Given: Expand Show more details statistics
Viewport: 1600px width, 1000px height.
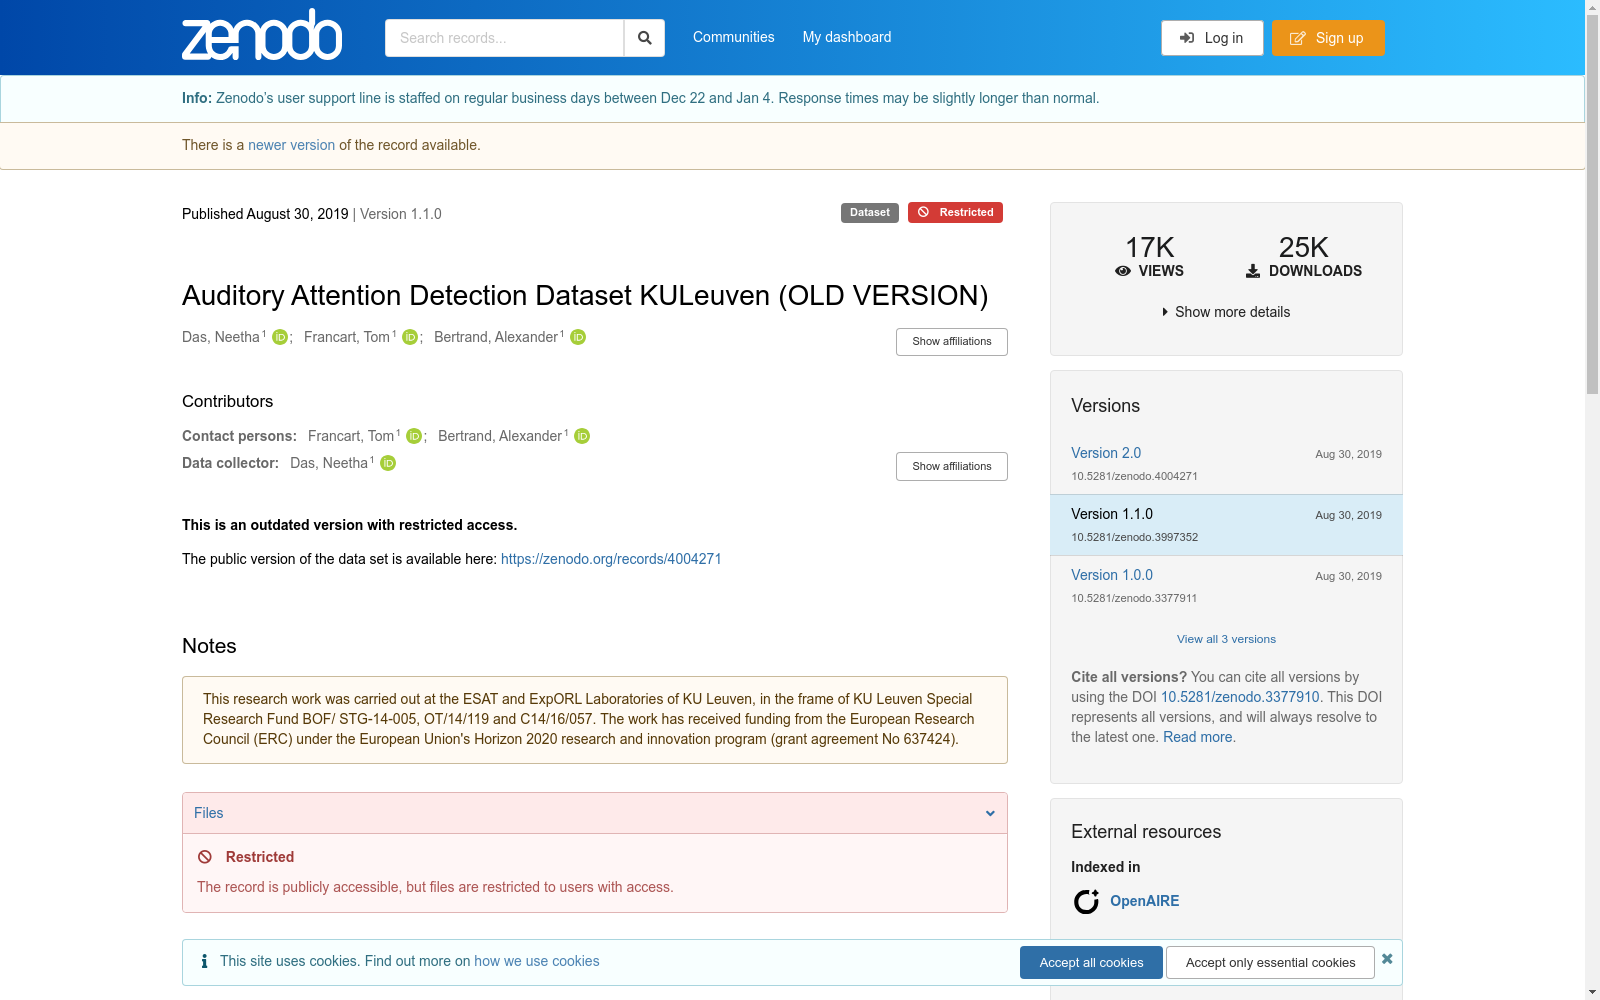Looking at the screenshot, I should [x=1226, y=312].
